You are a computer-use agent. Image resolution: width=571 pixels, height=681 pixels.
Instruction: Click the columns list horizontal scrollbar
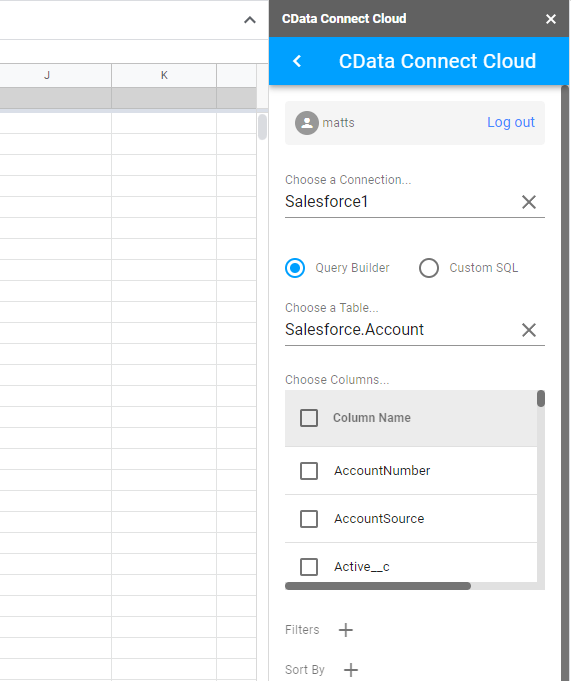point(378,586)
